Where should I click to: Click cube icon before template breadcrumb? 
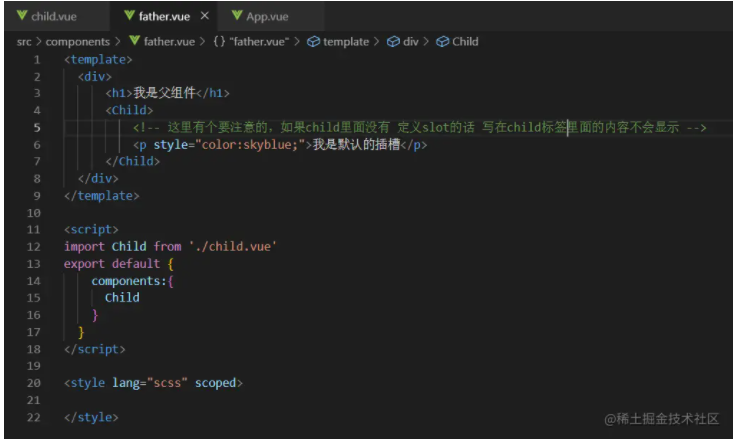coord(313,42)
